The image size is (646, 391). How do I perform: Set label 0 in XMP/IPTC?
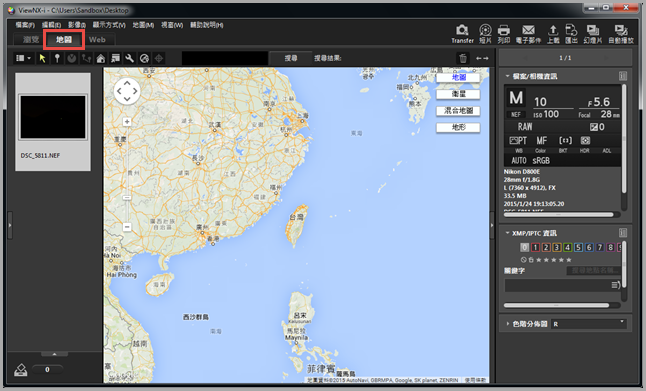(x=524, y=247)
